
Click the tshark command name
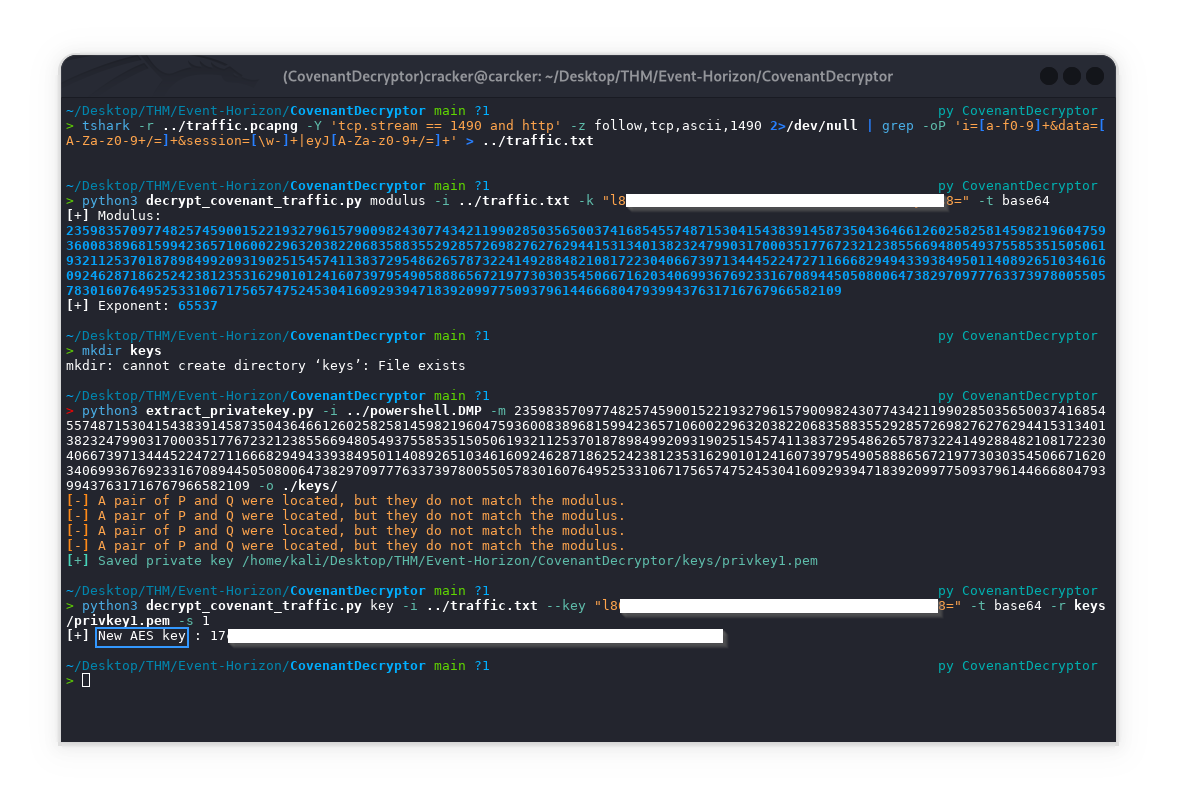pyautogui.click(x=105, y=126)
